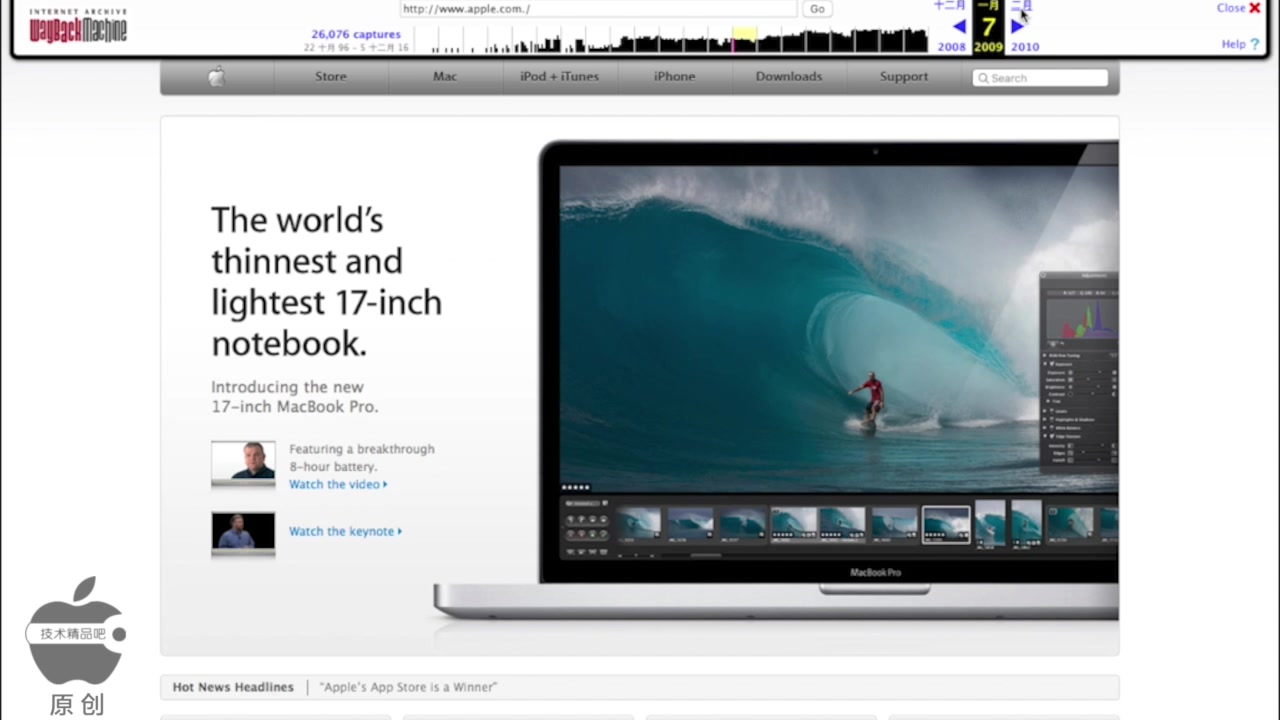Click the Help question mark link

1240,44
